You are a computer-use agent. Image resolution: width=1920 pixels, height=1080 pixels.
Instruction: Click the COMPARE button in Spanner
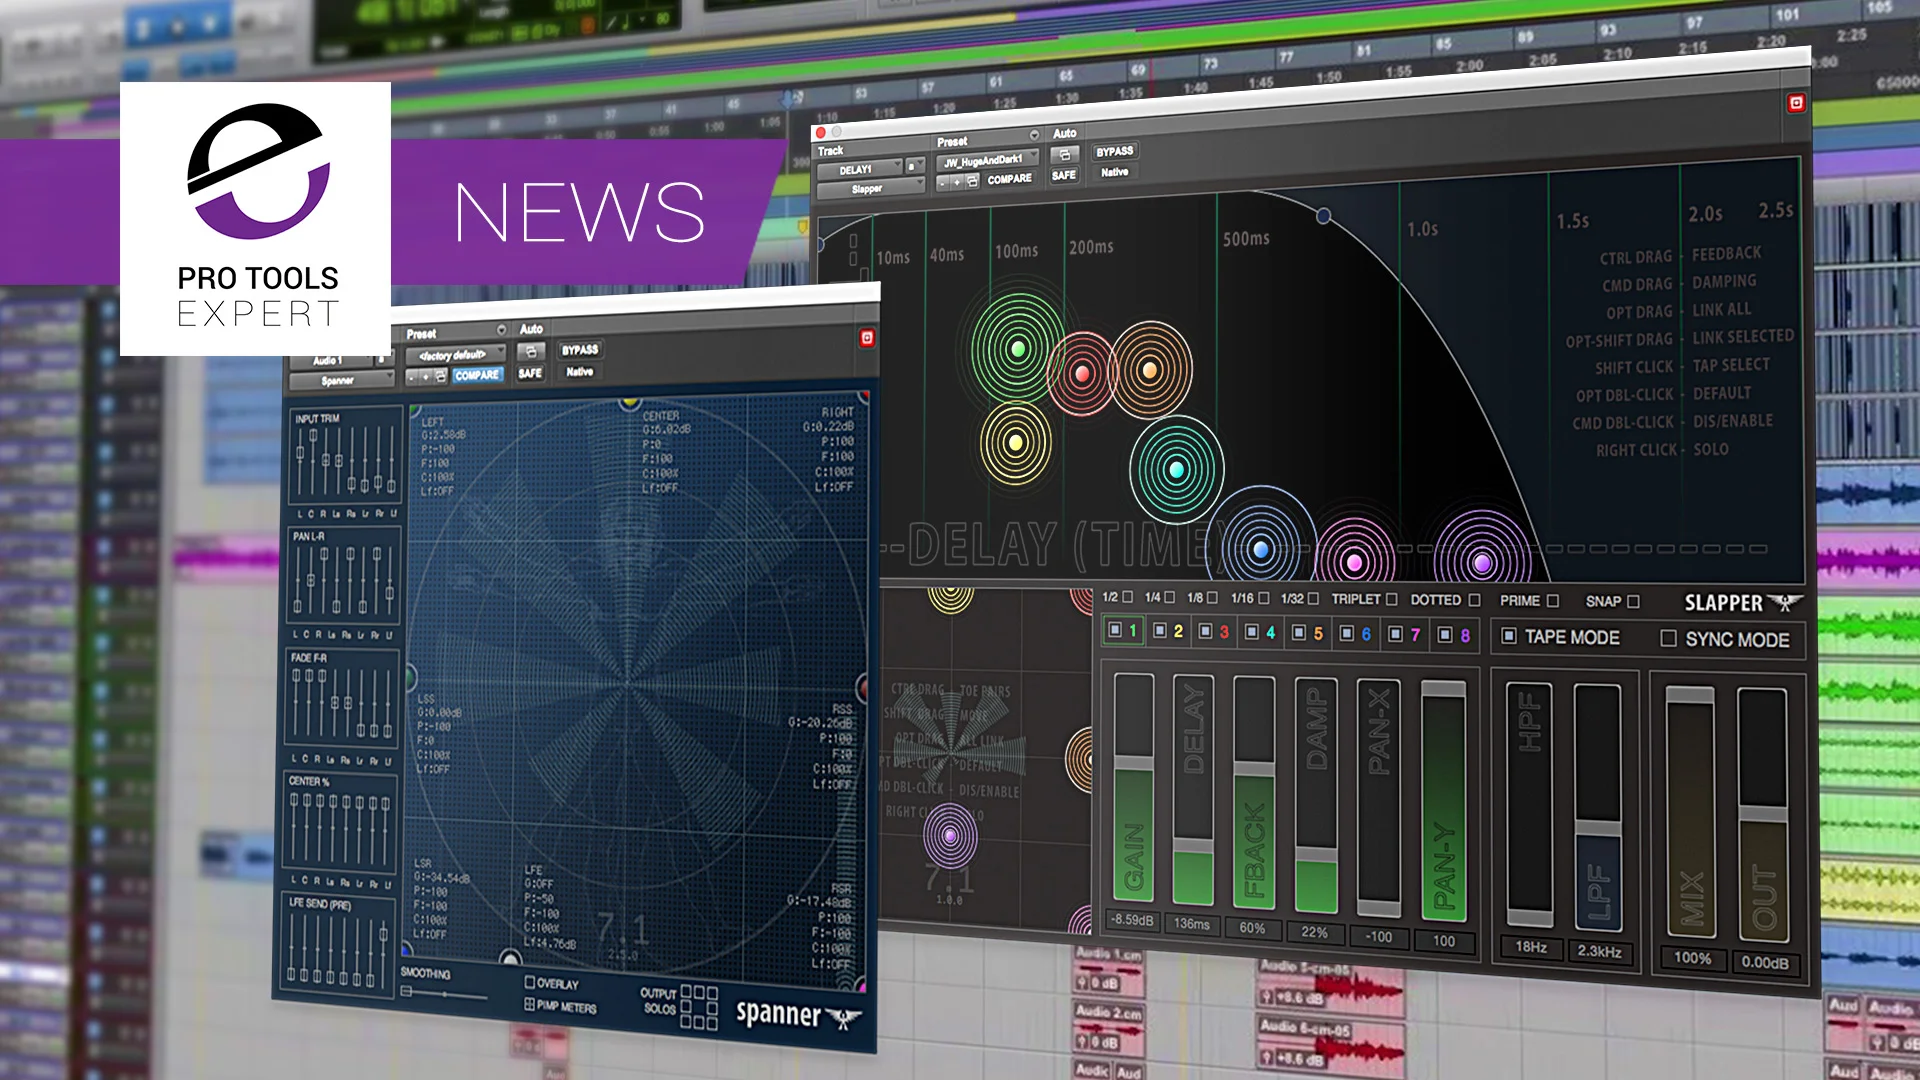(477, 375)
